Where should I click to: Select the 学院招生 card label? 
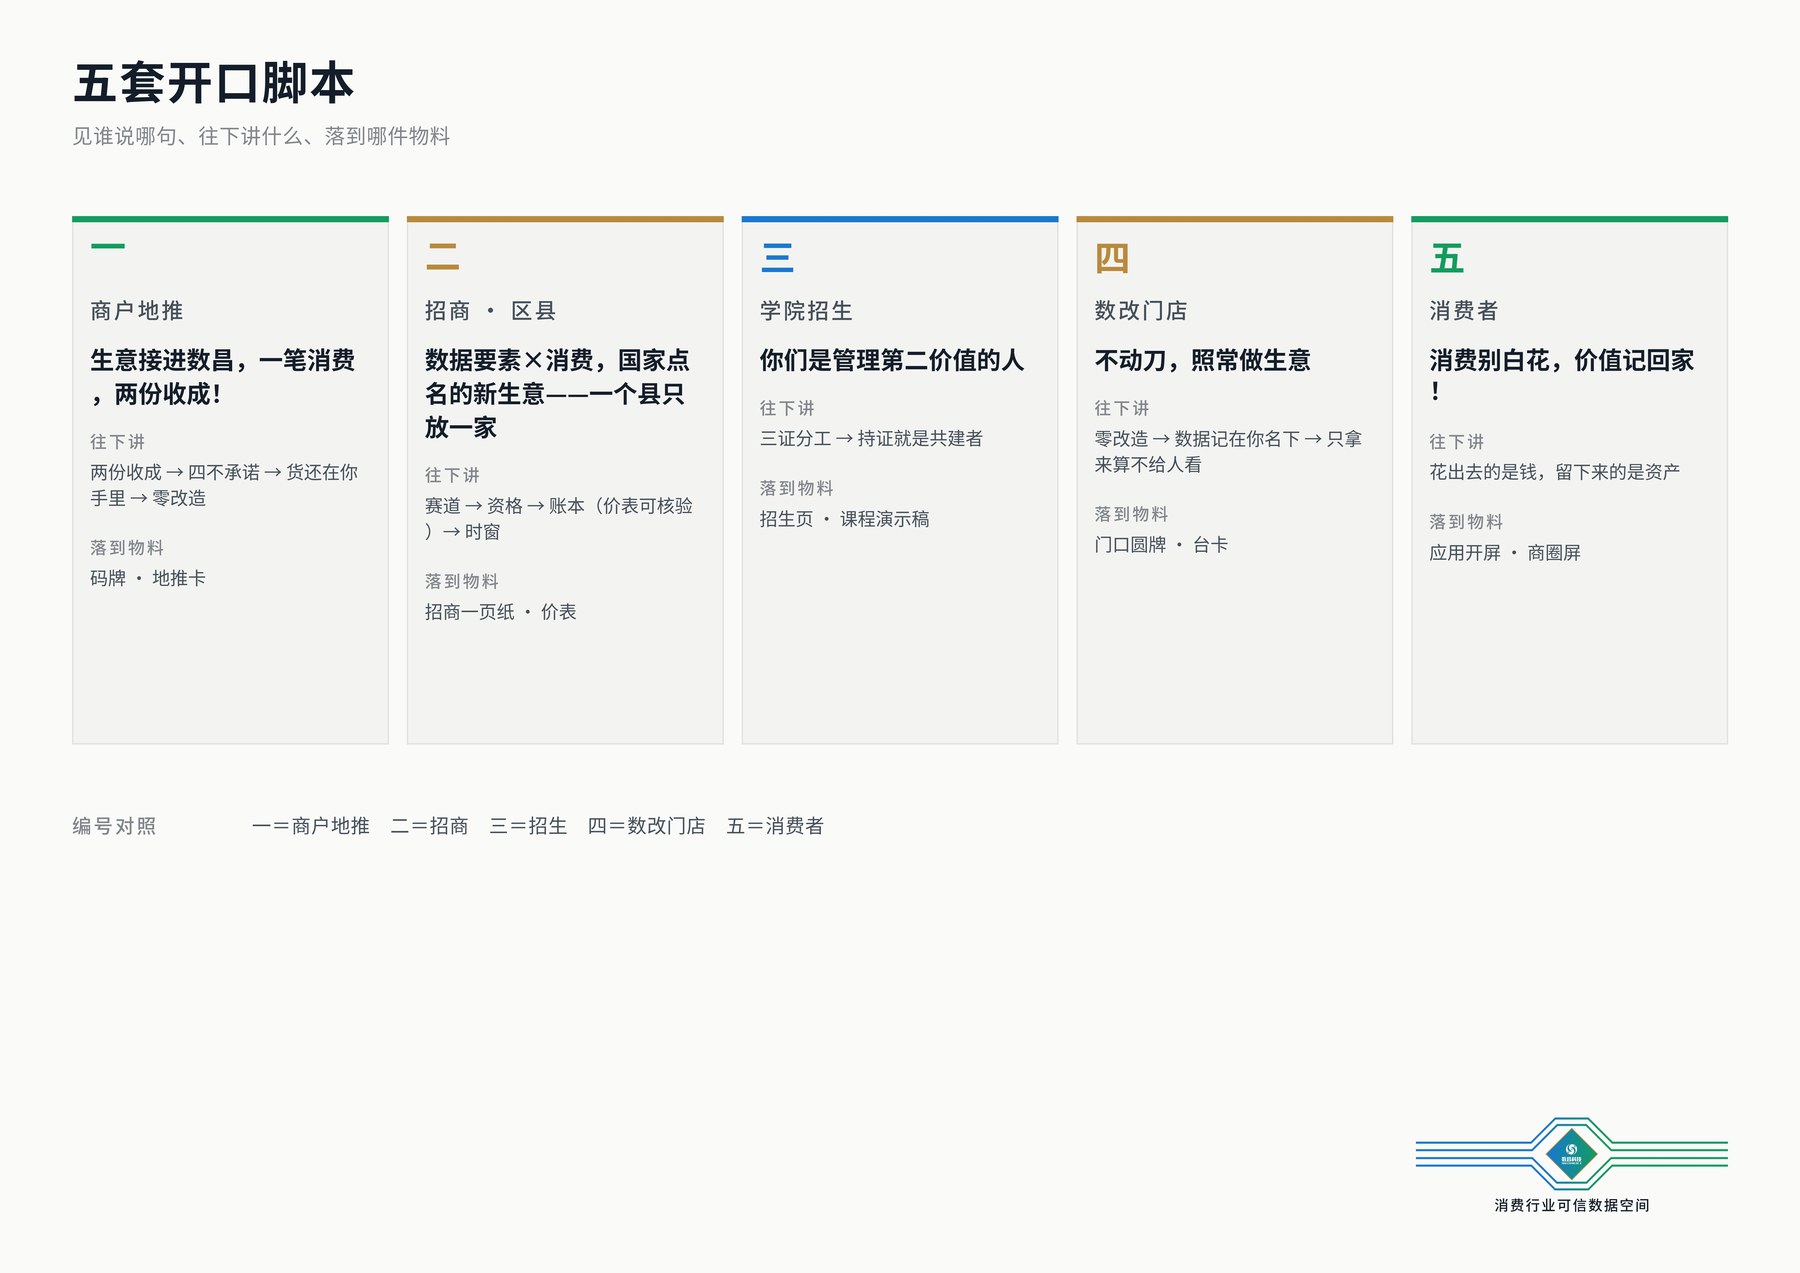[806, 311]
